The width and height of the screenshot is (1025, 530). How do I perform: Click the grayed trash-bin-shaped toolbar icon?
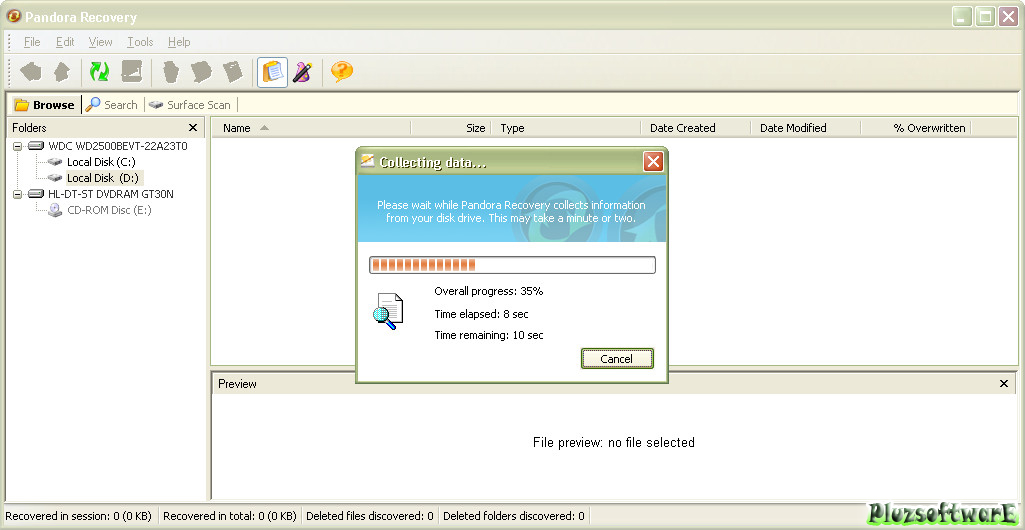pos(171,71)
